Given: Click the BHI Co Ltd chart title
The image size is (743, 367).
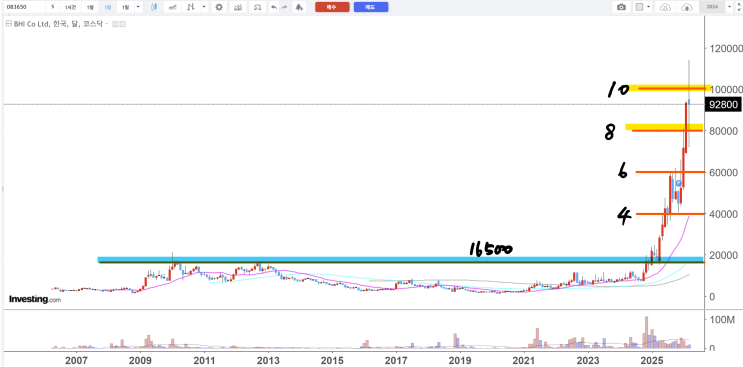Looking at the screenshot, I should click(58, 24).
